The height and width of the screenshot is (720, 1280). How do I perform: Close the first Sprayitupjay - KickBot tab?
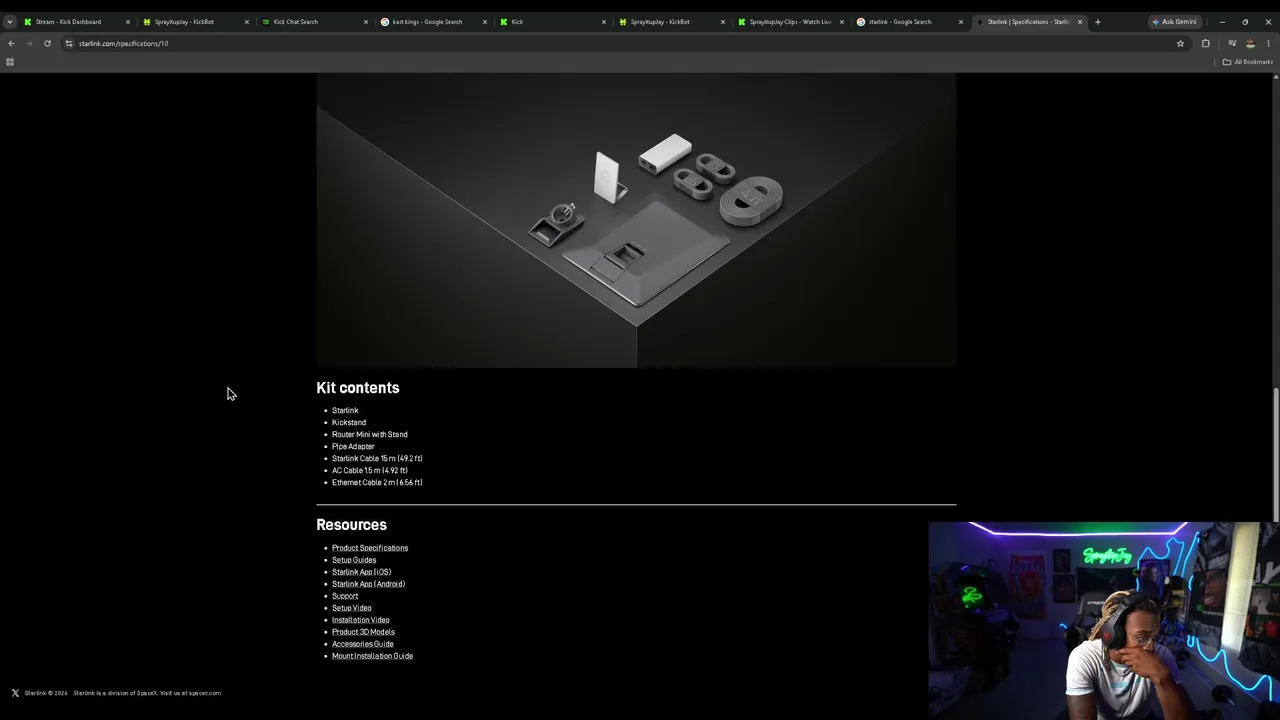point(246,22)
